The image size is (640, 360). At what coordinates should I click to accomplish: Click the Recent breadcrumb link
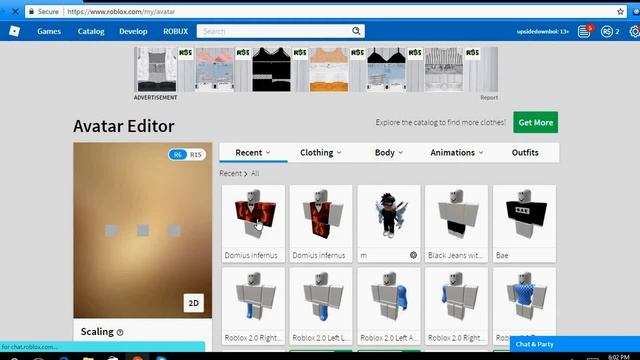(230, 173)
